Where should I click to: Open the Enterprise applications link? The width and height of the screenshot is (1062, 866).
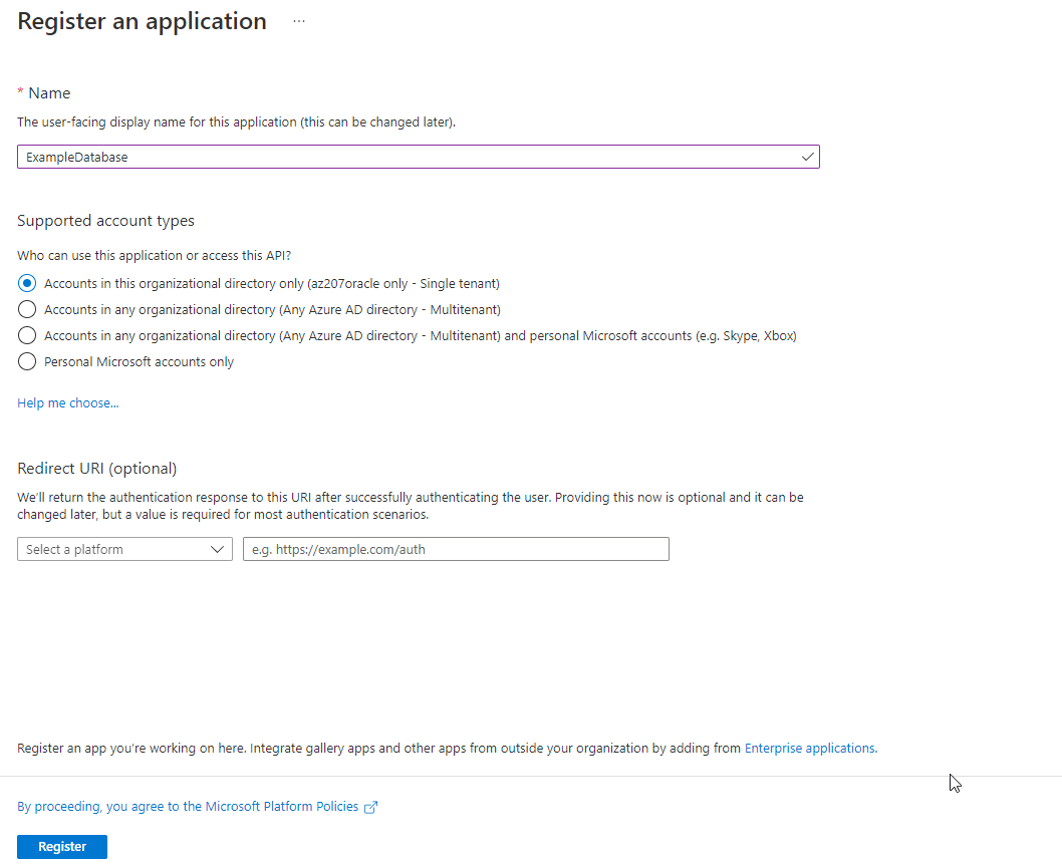(x=809, y=747)
